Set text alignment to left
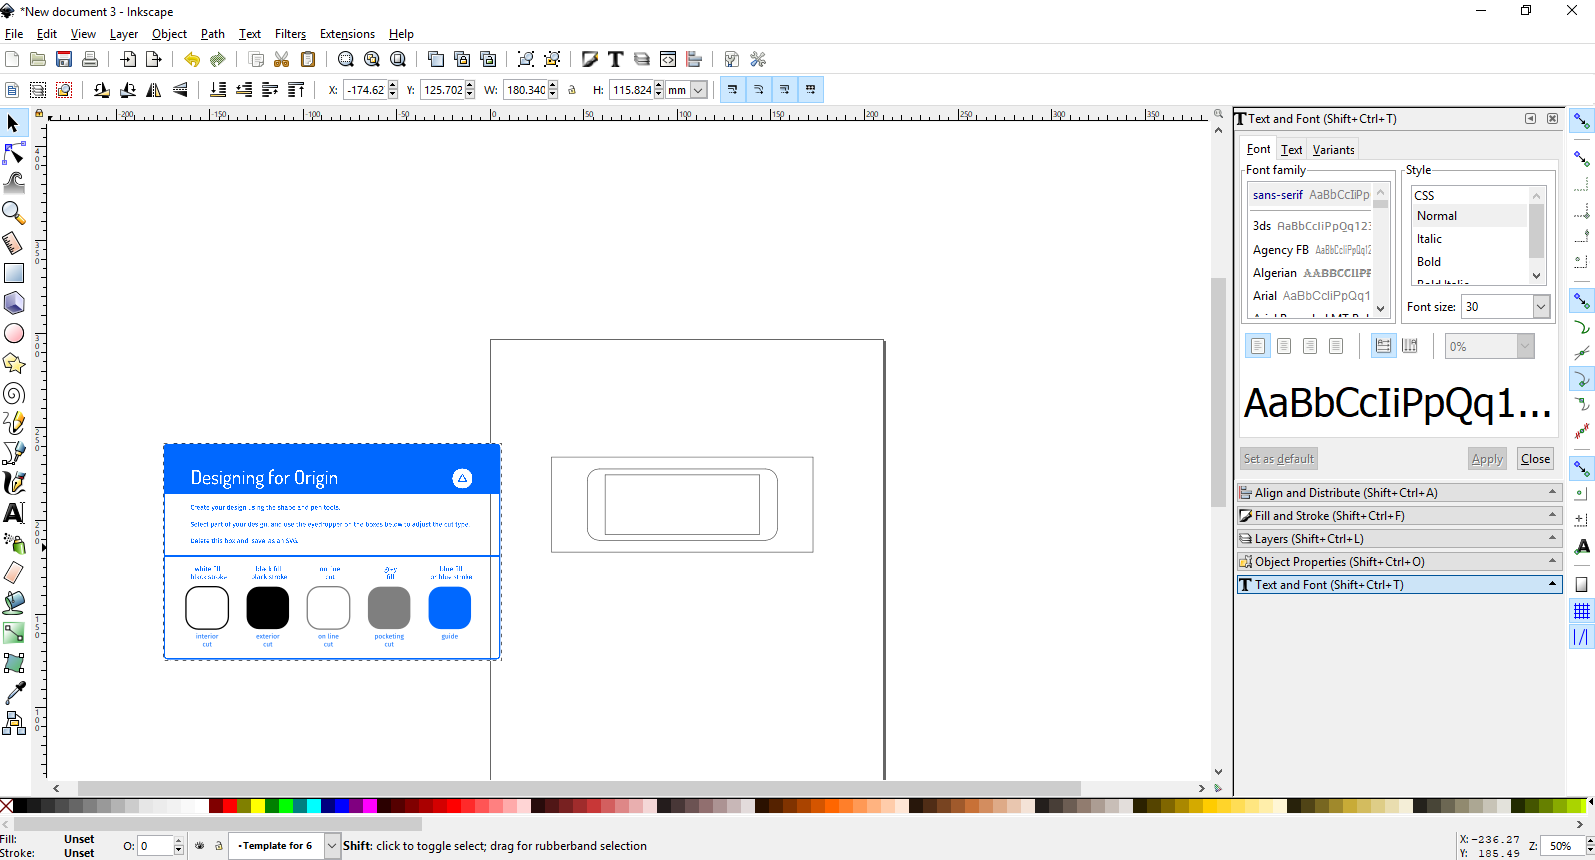1595x860 pixels. click(1258, 346)
